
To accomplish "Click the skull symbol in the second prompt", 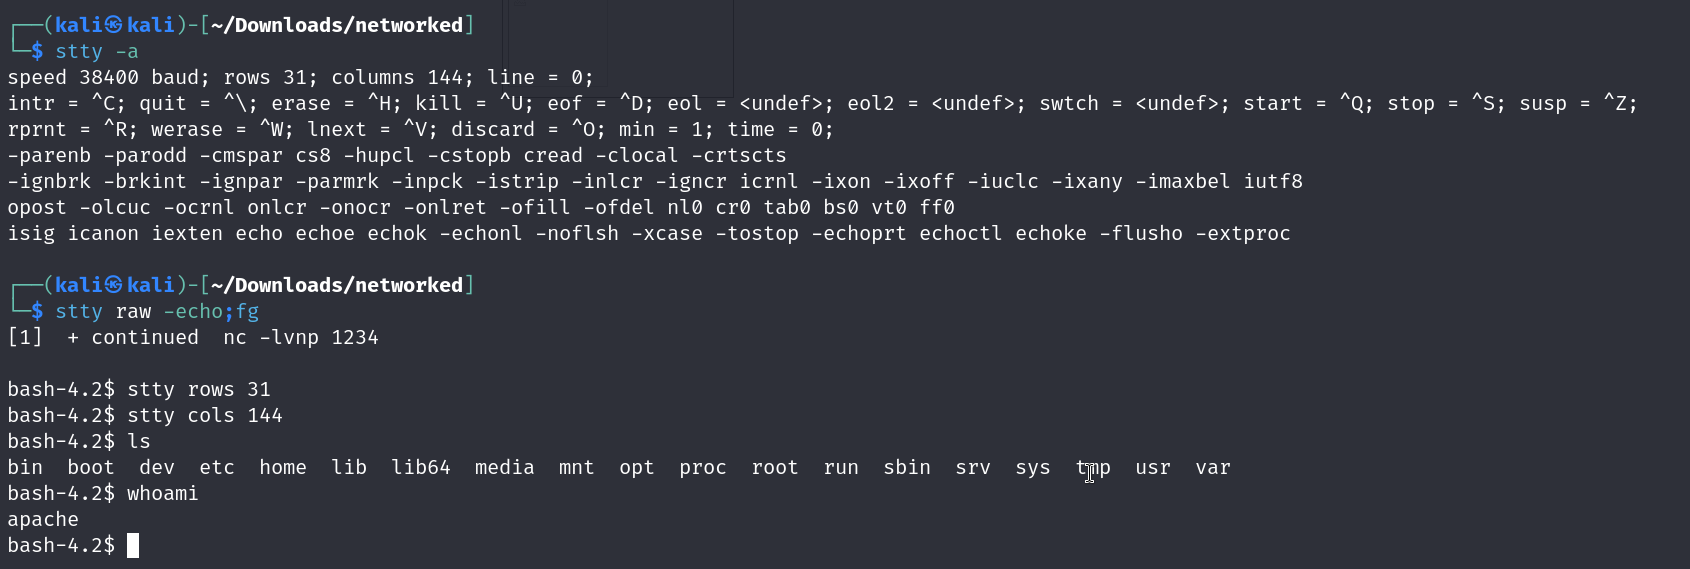I will (114, 285).
